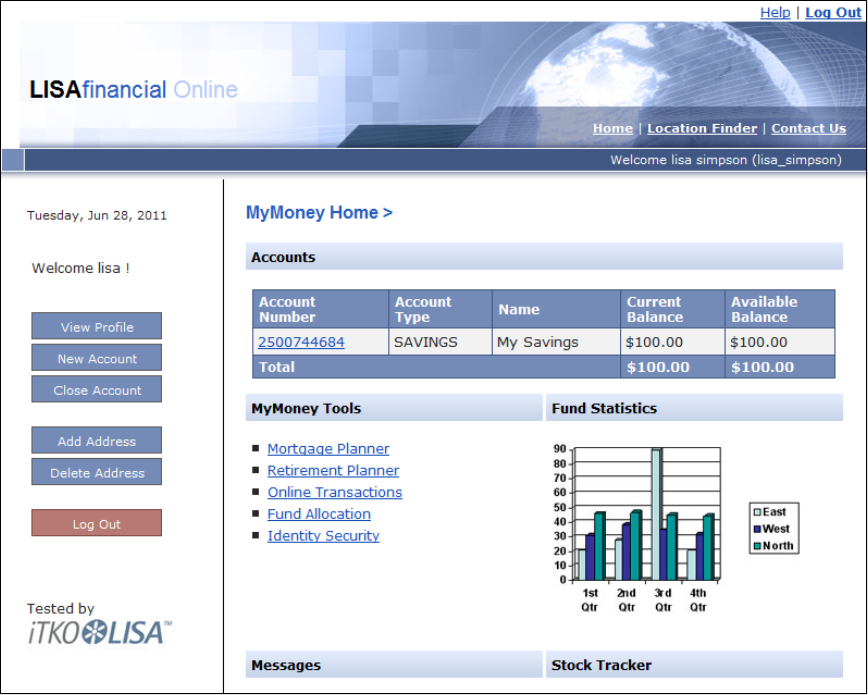Click the Welcome lisa ! sidebar text
Viewport: 868px width, 695px height.
81,268
